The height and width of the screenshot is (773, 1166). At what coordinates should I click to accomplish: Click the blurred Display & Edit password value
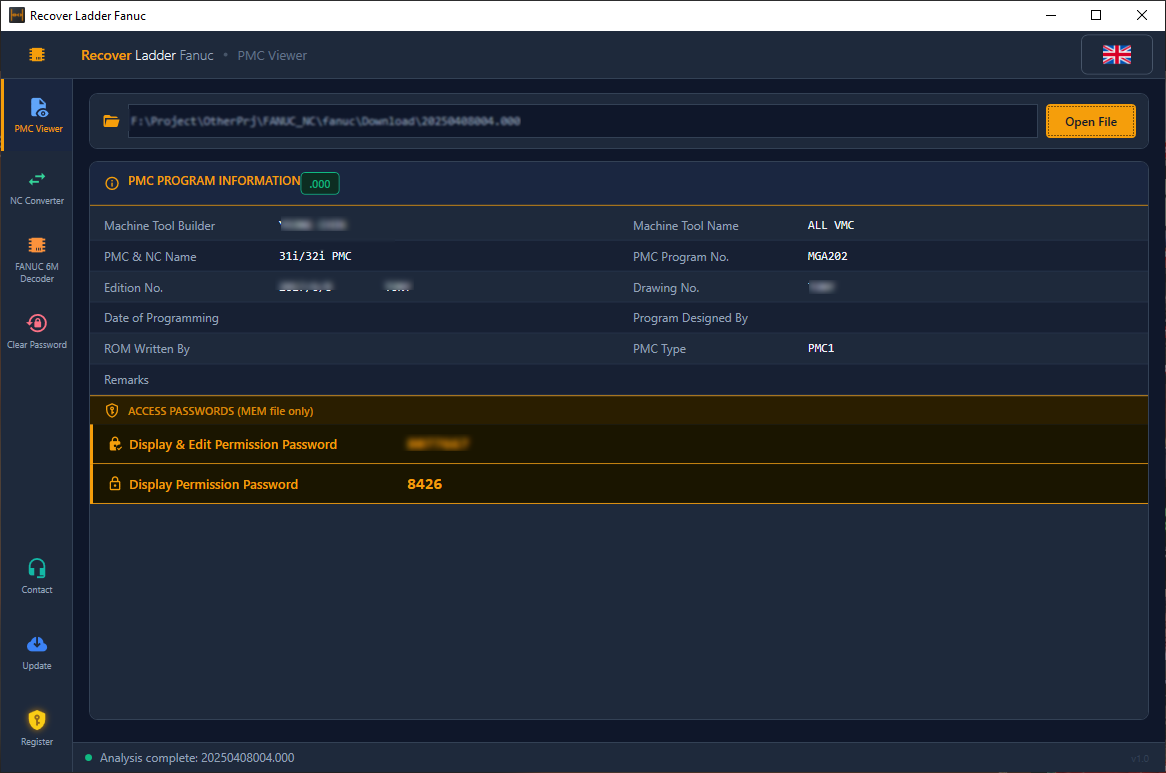(x=437, y=444)
